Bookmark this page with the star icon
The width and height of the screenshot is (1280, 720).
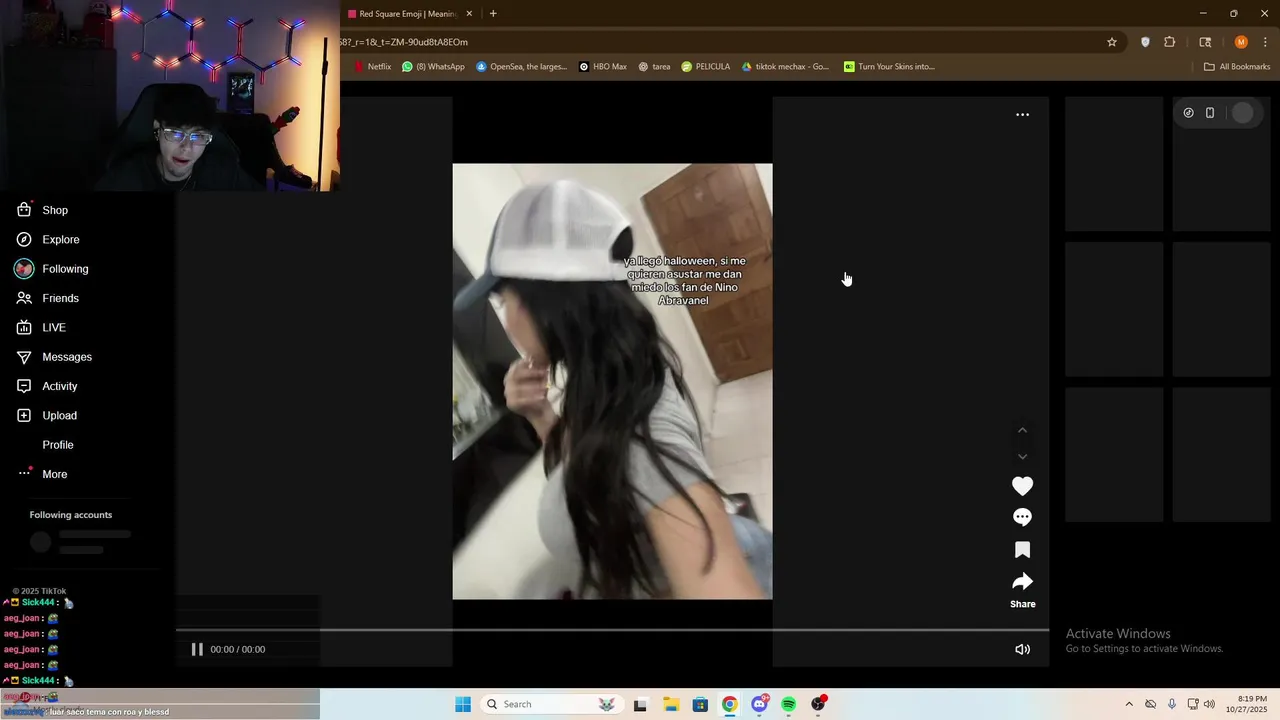point(1111,42)
